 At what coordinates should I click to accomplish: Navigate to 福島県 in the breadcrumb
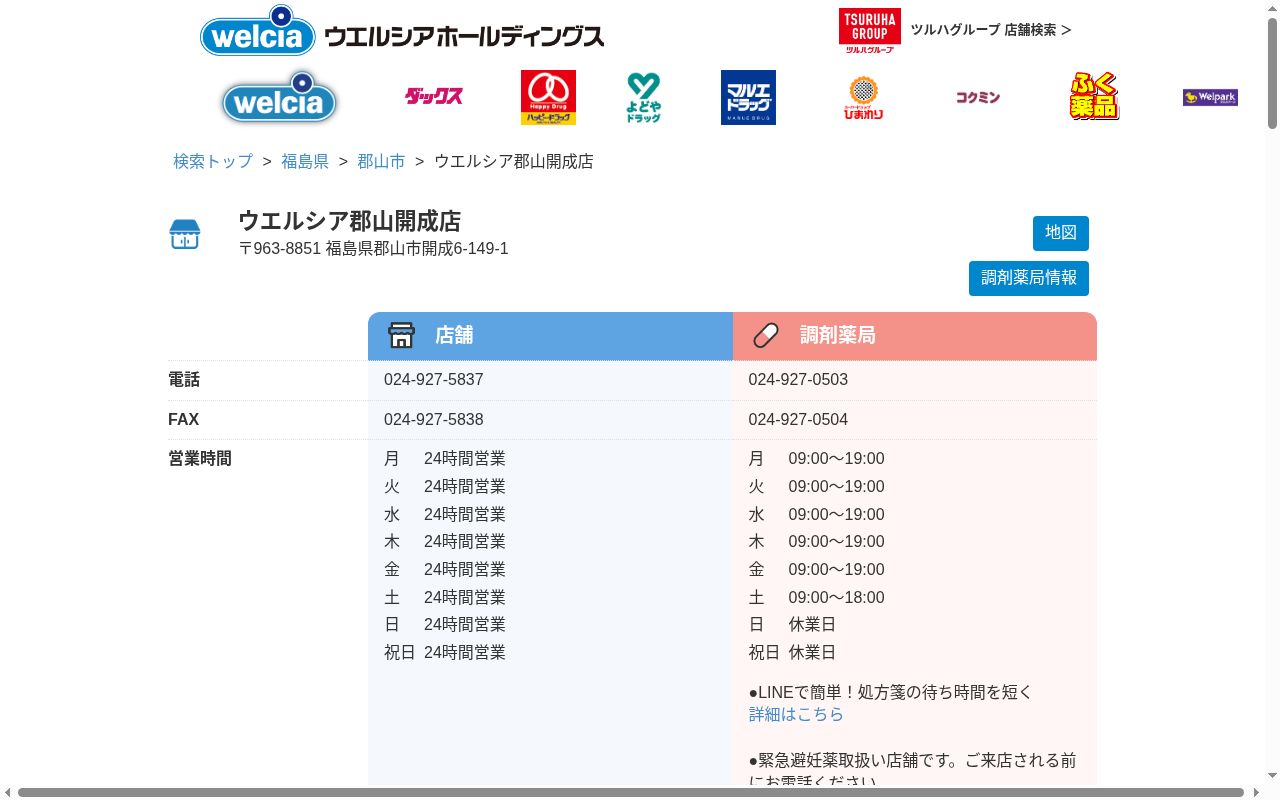(305, 161)
